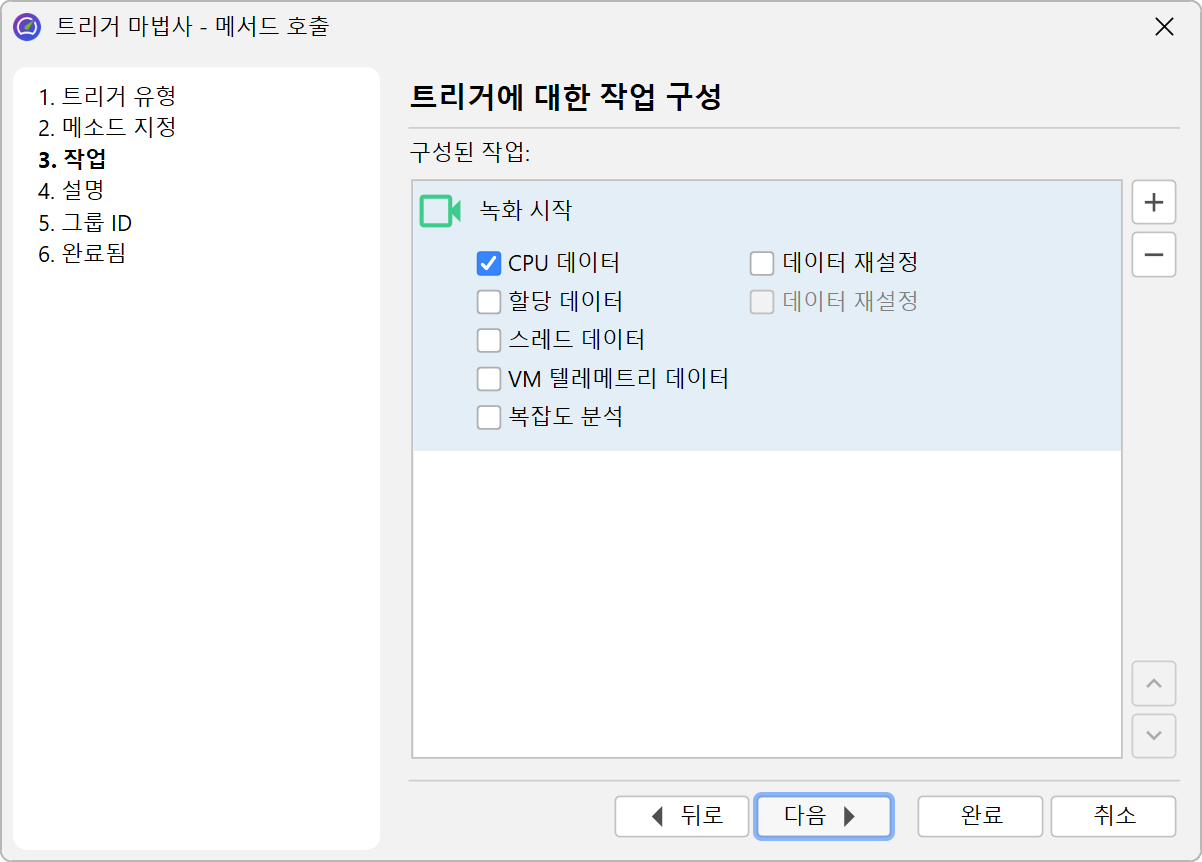Check the 스레드 데이터 option
The width and height of the screenshot is (1202, 862).
click(489, 340)
